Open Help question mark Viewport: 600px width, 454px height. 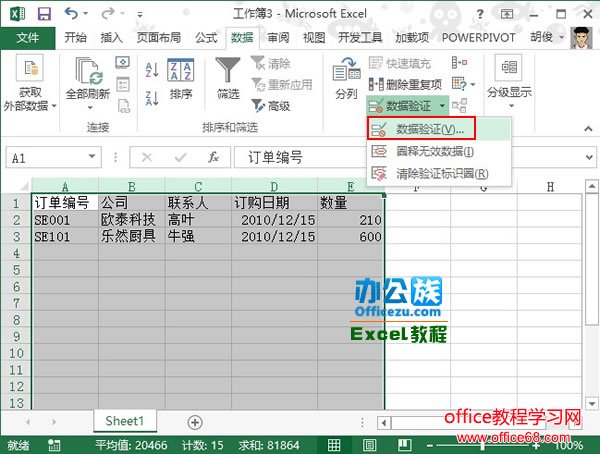point(479,15)
